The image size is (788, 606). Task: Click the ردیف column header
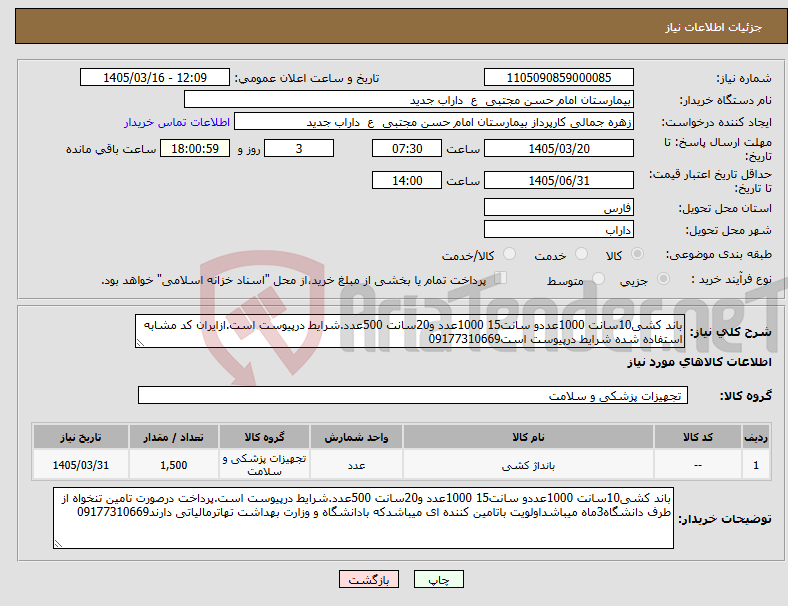(x=755, y=437)
